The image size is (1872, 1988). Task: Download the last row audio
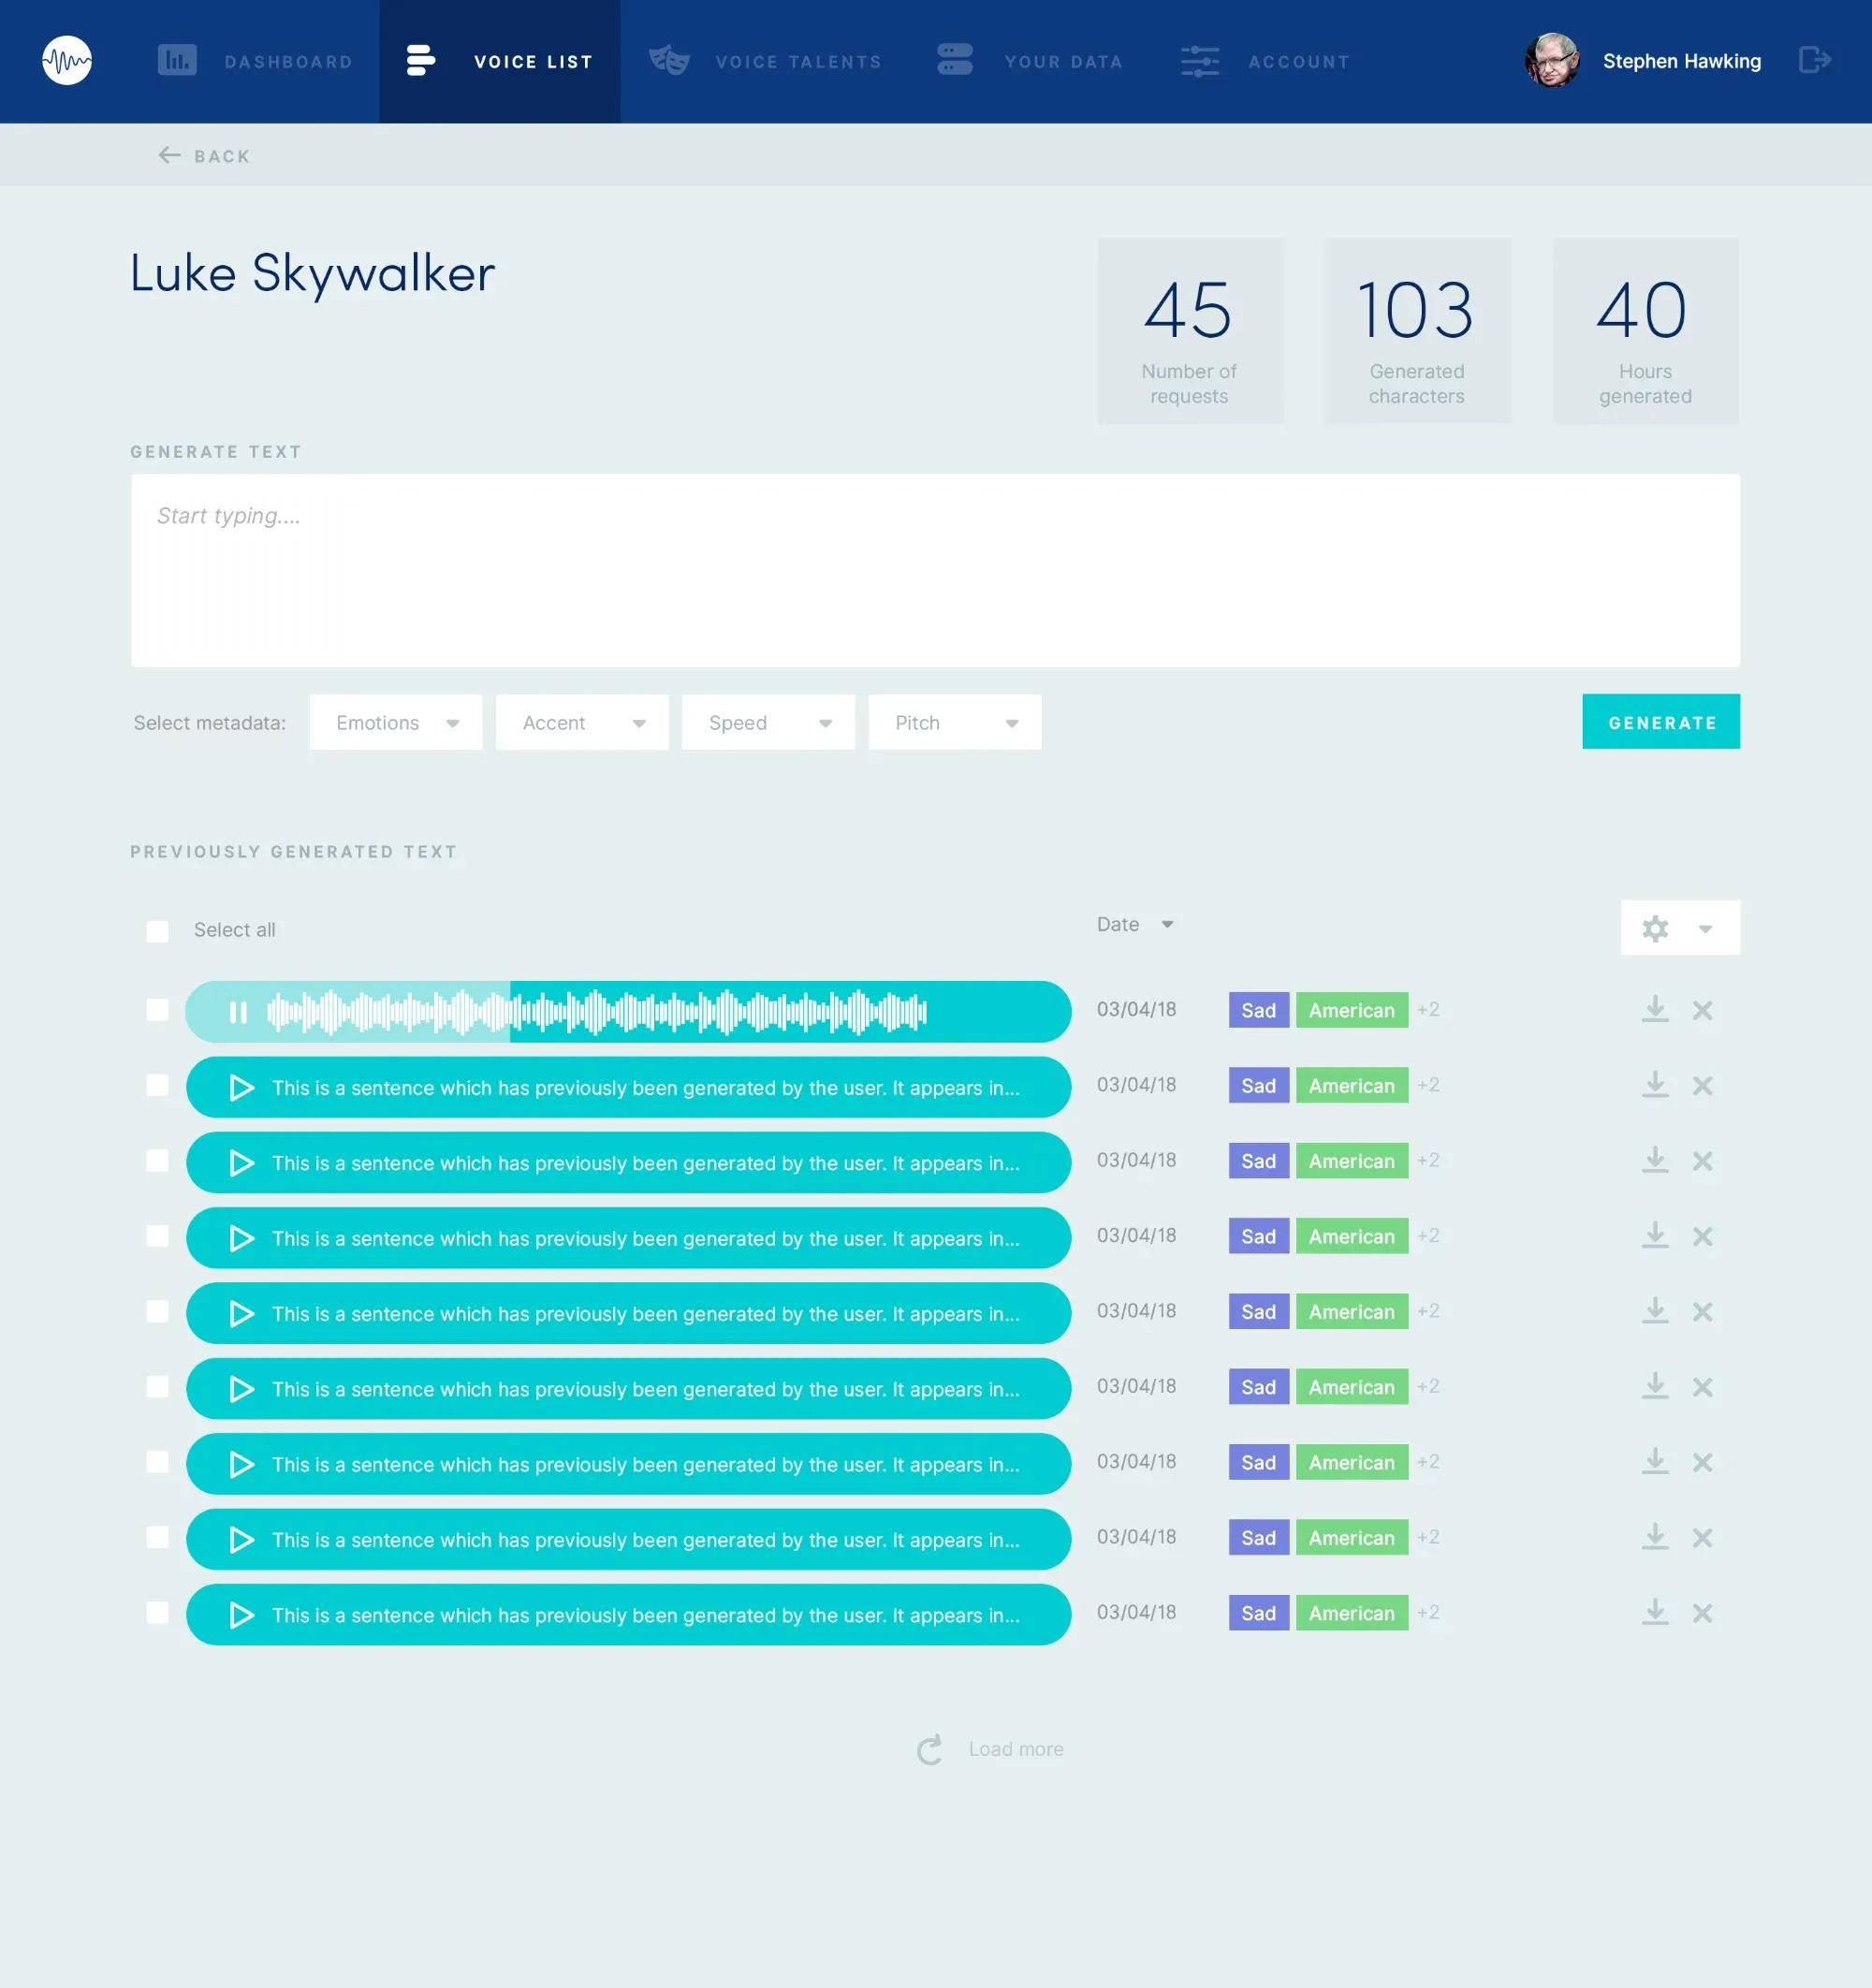click(1655, 1612)
